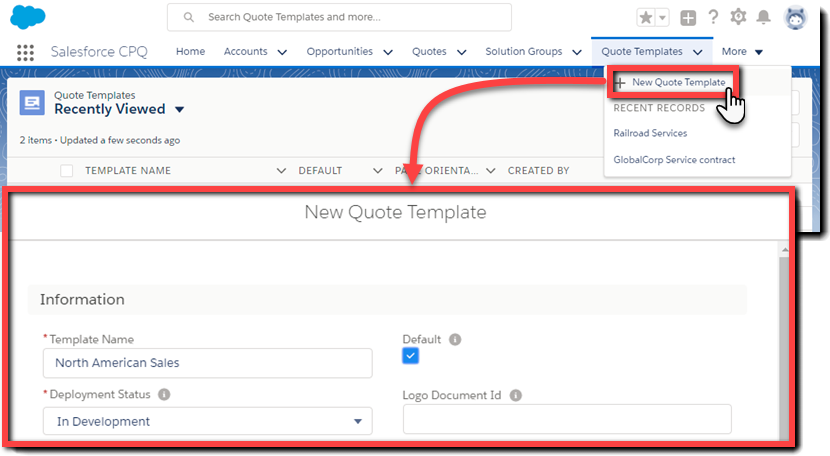Open the user profile avatar
Viewport: 830px width, 456px height.
pos(796,17)
